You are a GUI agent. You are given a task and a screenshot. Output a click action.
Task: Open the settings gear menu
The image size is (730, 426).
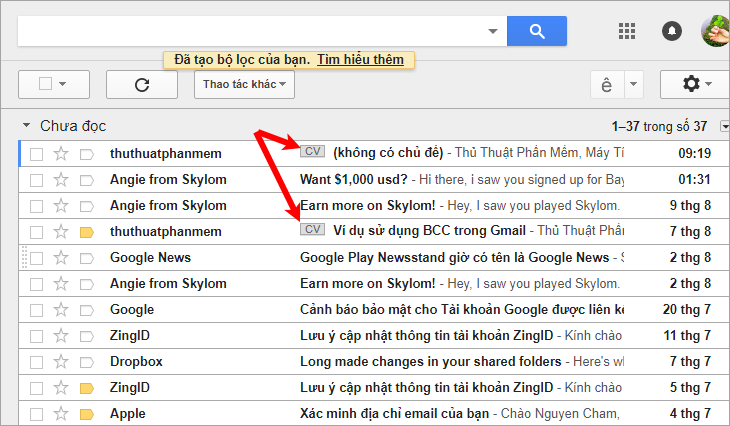pos(695,85)
